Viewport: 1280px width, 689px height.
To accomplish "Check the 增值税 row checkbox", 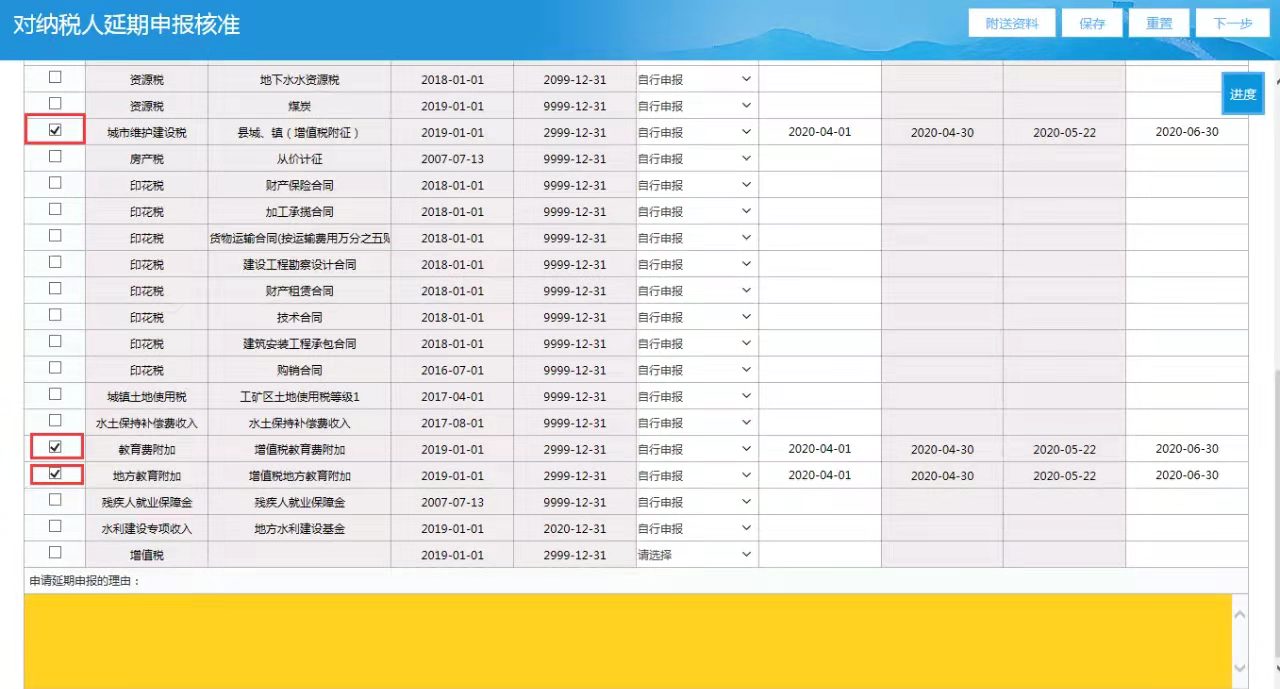I will click(54, 554).
